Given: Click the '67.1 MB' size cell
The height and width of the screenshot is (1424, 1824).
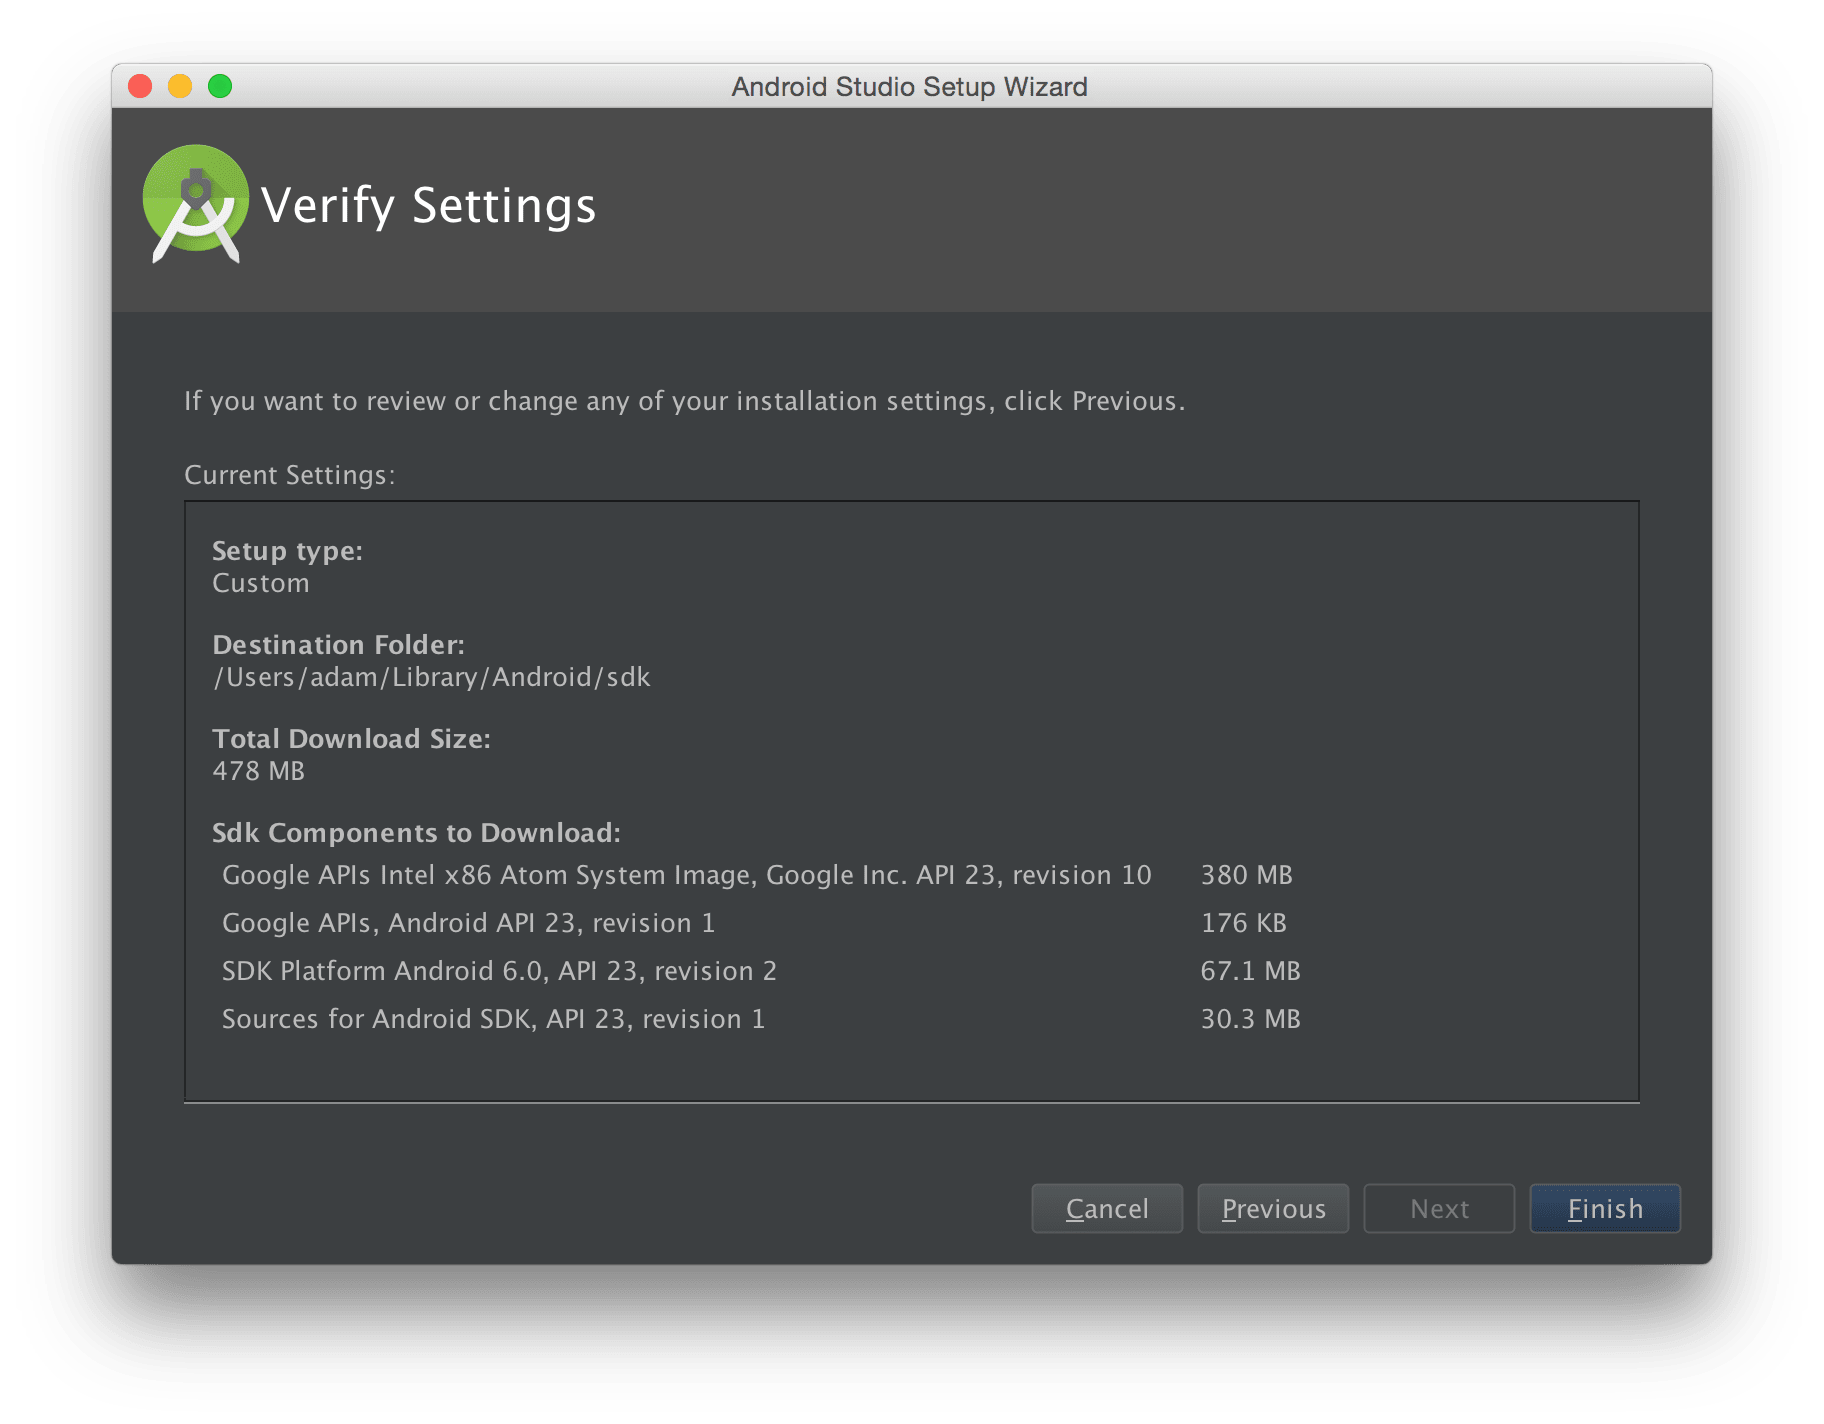Looking at the screenshot, I should tap(1250, 971).
